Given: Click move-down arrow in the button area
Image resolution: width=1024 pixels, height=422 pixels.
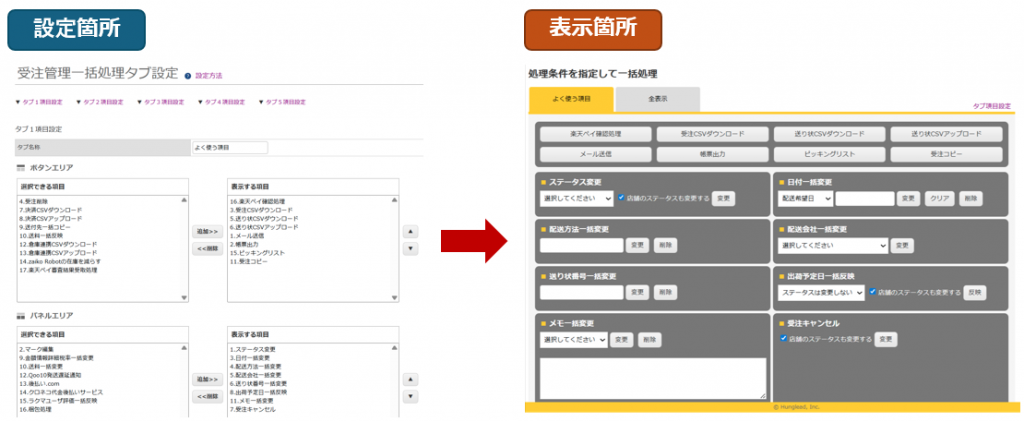Looking at the screenshot, I should (408, 248).
